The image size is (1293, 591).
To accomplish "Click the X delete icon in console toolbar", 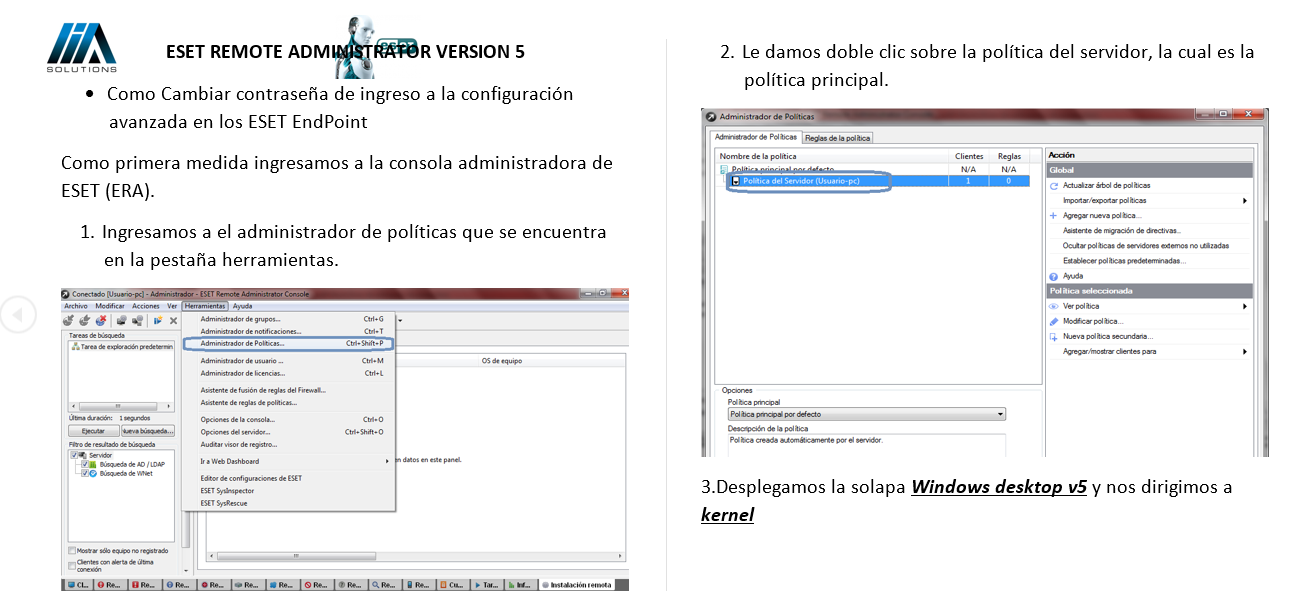I will [173, 321].
